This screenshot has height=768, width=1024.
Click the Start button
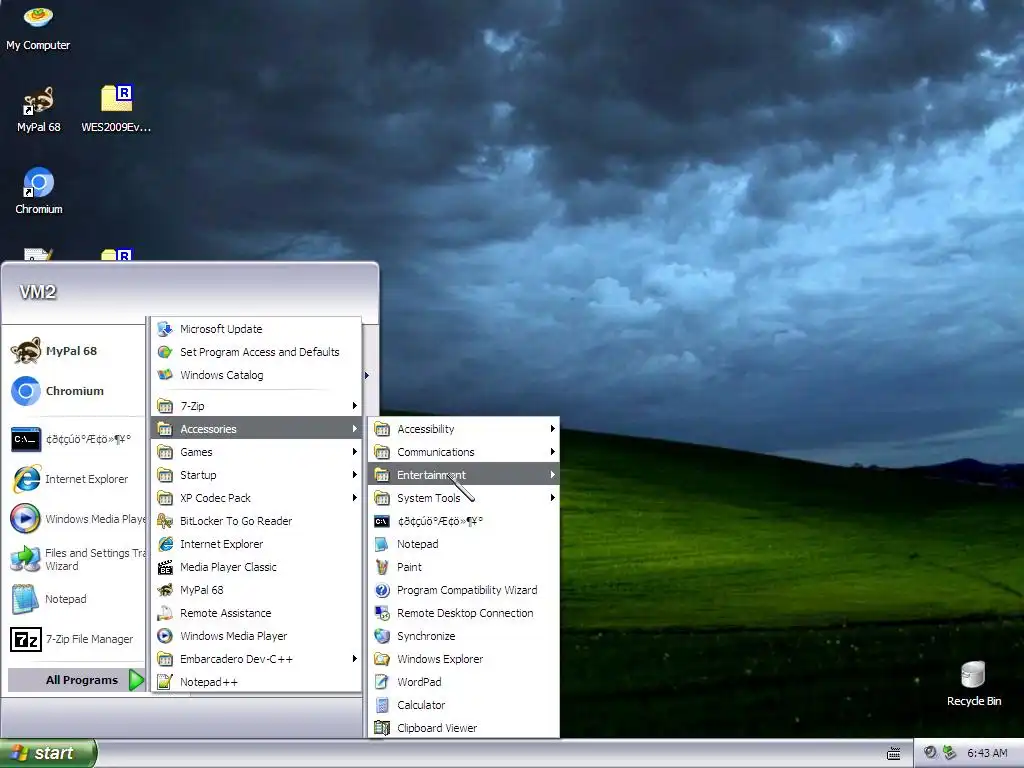(47, 753)
